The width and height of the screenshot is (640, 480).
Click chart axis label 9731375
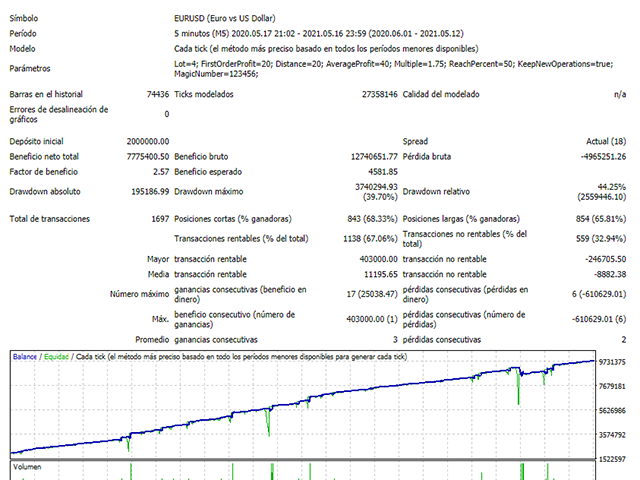point(612,362)
